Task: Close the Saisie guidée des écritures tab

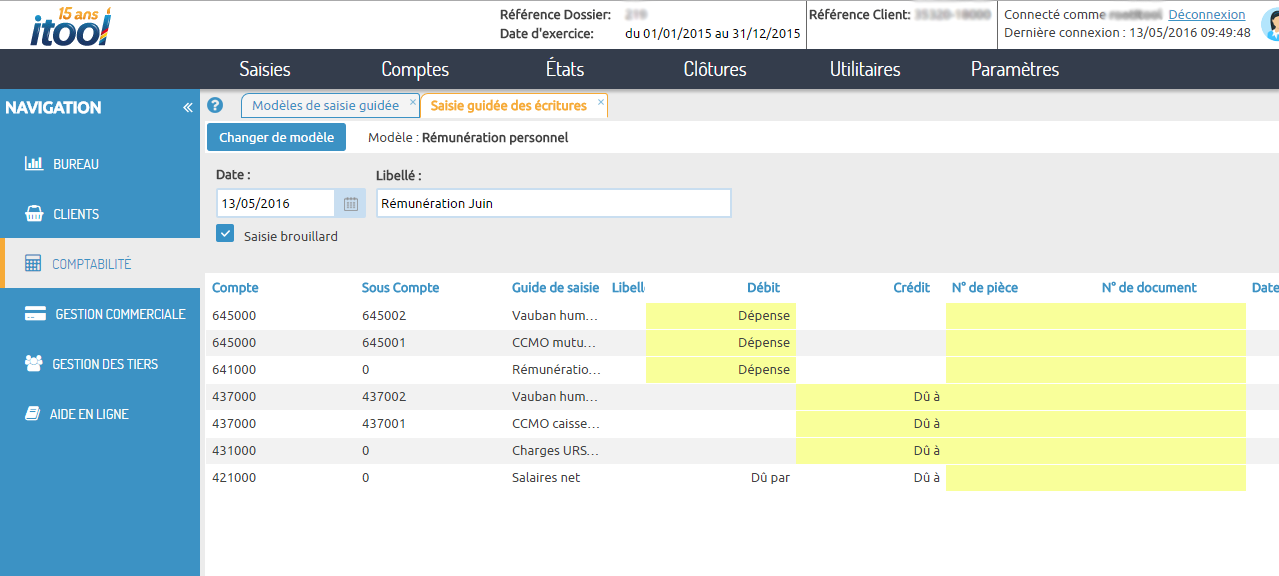Action: click(x=599, y=103)
